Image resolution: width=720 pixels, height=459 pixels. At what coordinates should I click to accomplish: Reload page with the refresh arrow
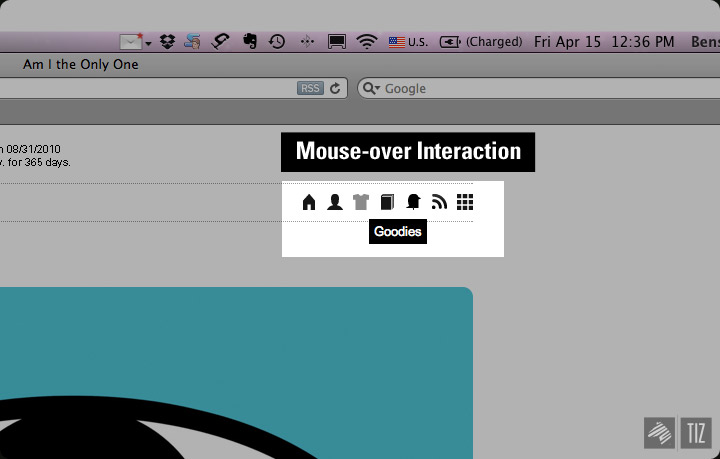click(335, 88)
